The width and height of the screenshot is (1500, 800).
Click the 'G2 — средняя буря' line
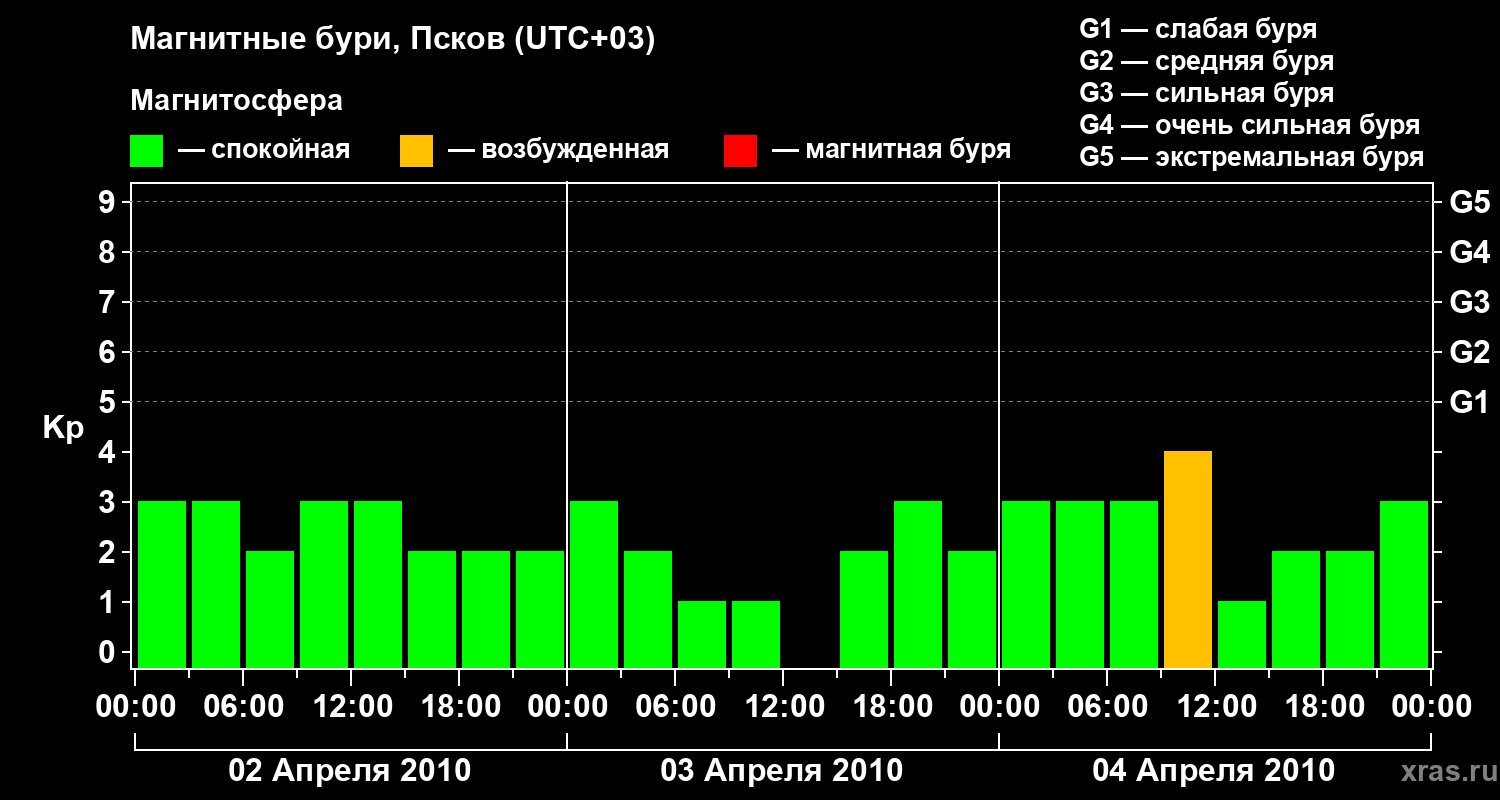coord(1207,61)
